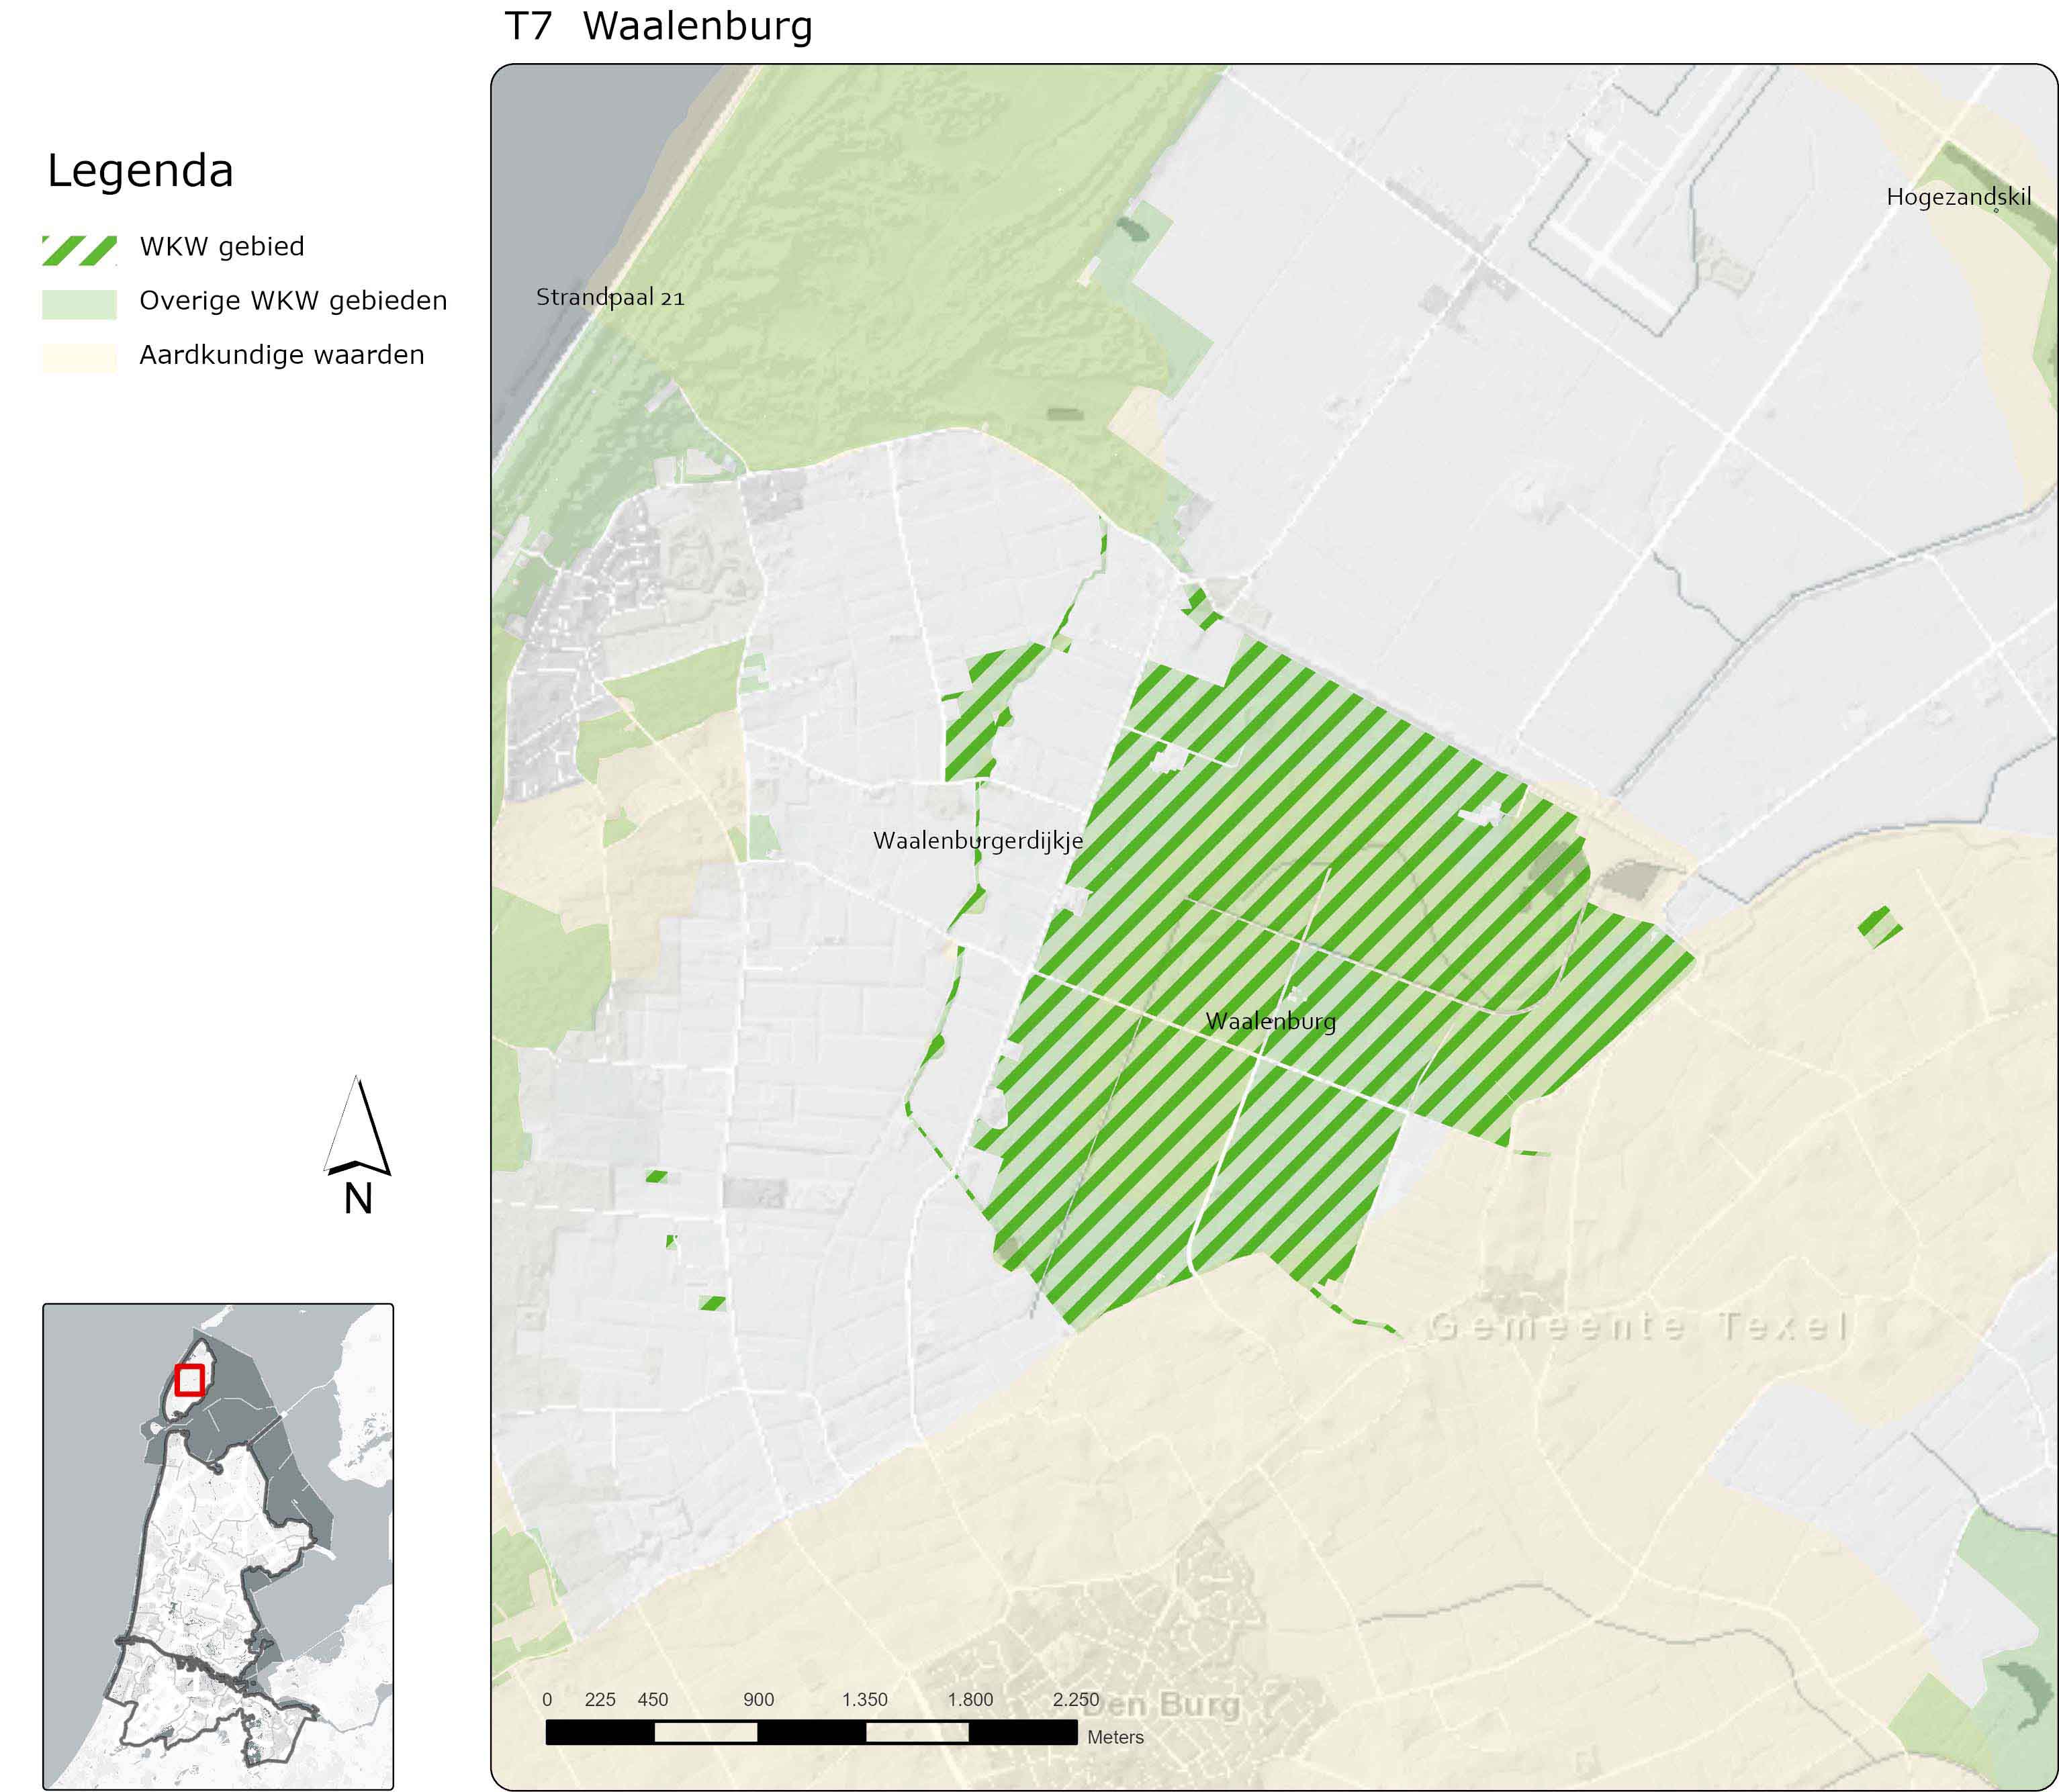Click the Meters unit label
Screen dimensions: 2059x1792
pos(1115,1737)
